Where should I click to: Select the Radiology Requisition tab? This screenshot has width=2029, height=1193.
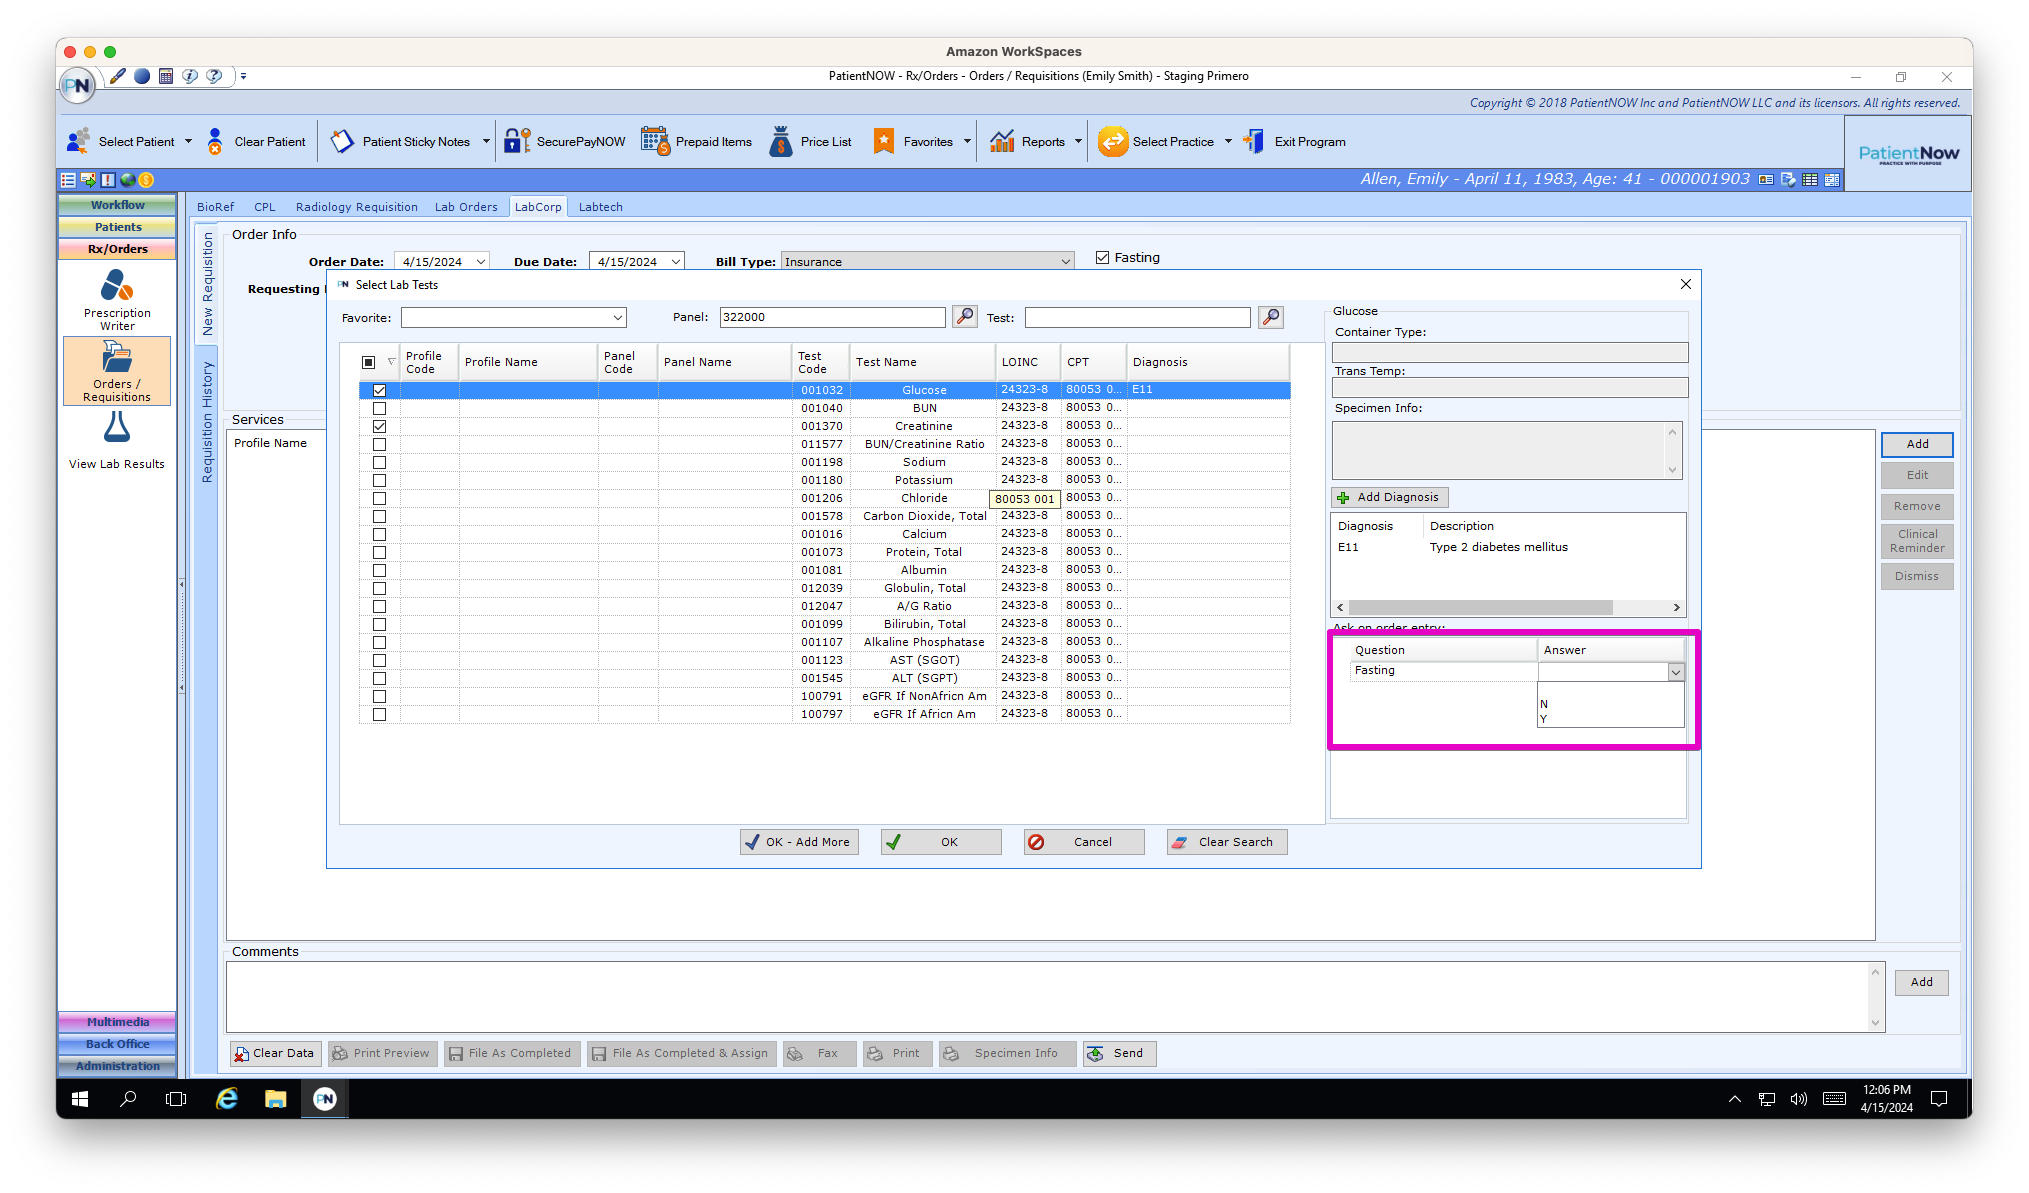coord(356,207)
